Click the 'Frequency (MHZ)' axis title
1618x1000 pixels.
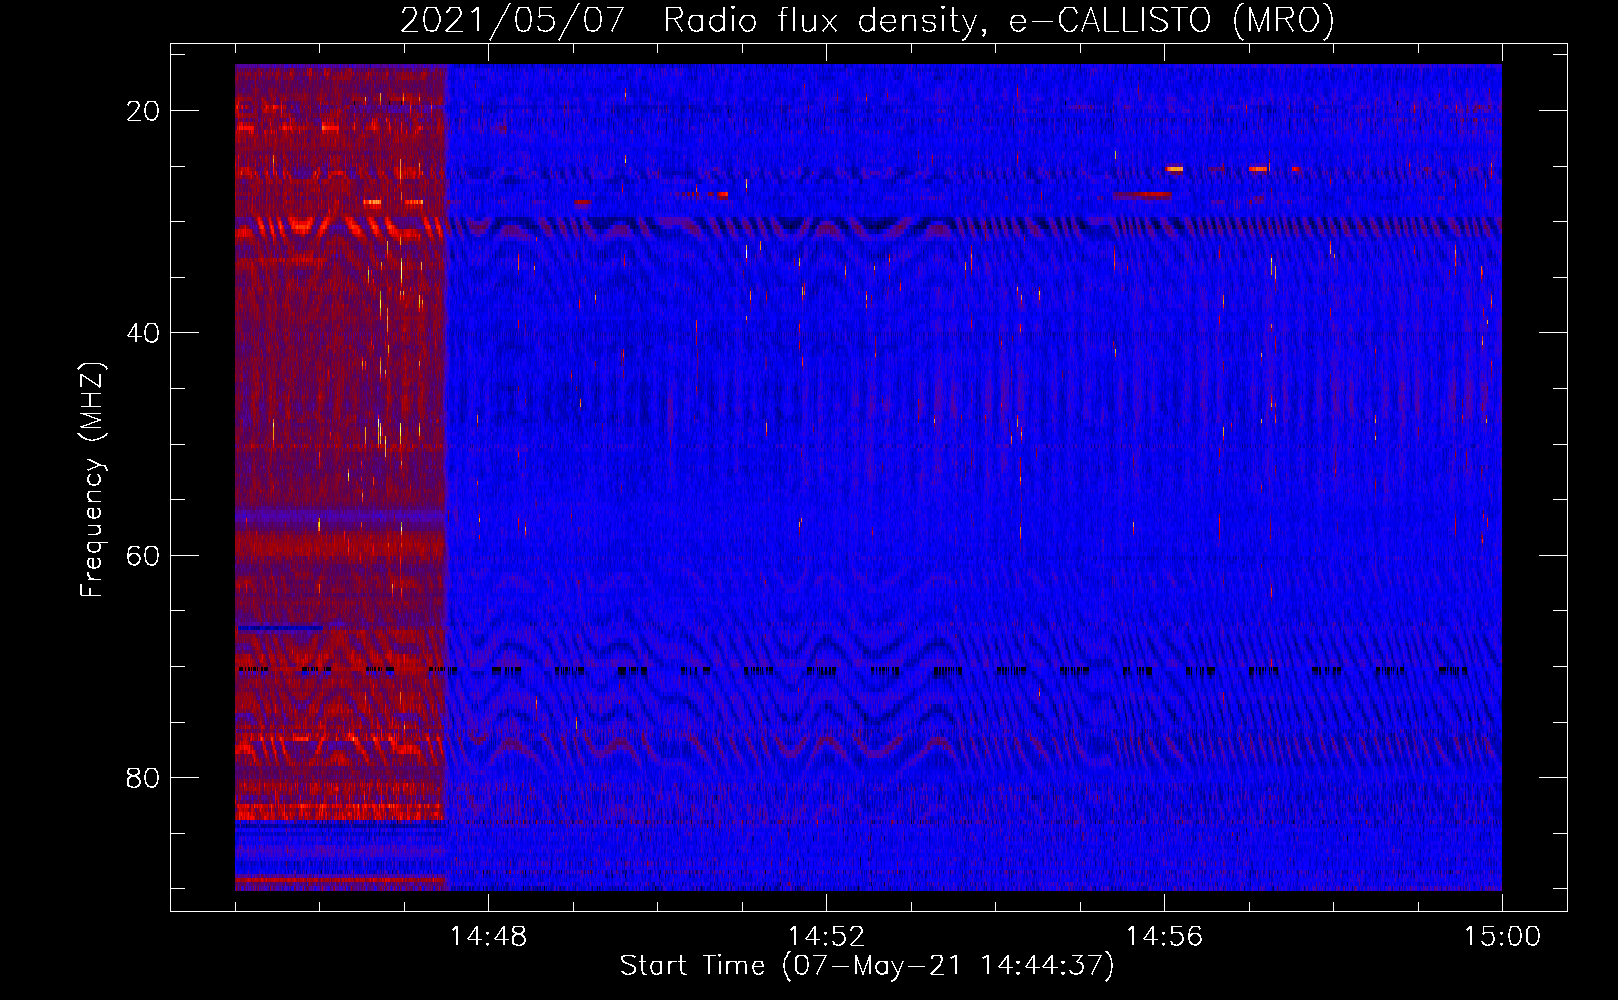coord(92,479)
